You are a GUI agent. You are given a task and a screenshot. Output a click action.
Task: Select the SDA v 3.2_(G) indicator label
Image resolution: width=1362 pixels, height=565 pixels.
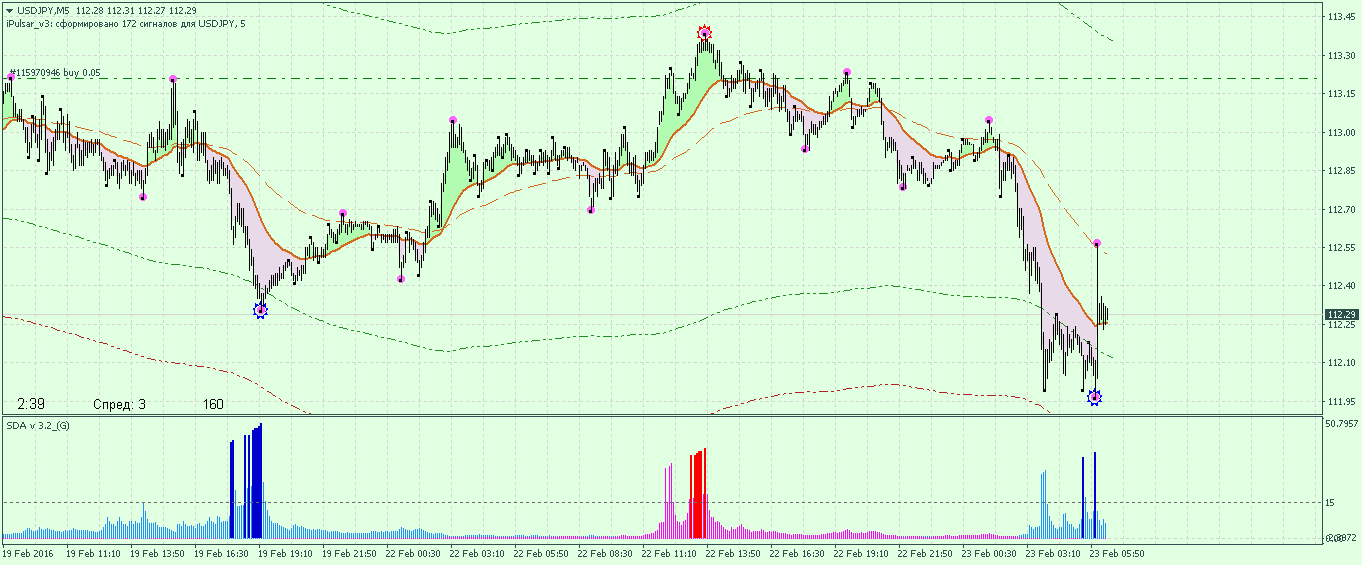[38, 426]
